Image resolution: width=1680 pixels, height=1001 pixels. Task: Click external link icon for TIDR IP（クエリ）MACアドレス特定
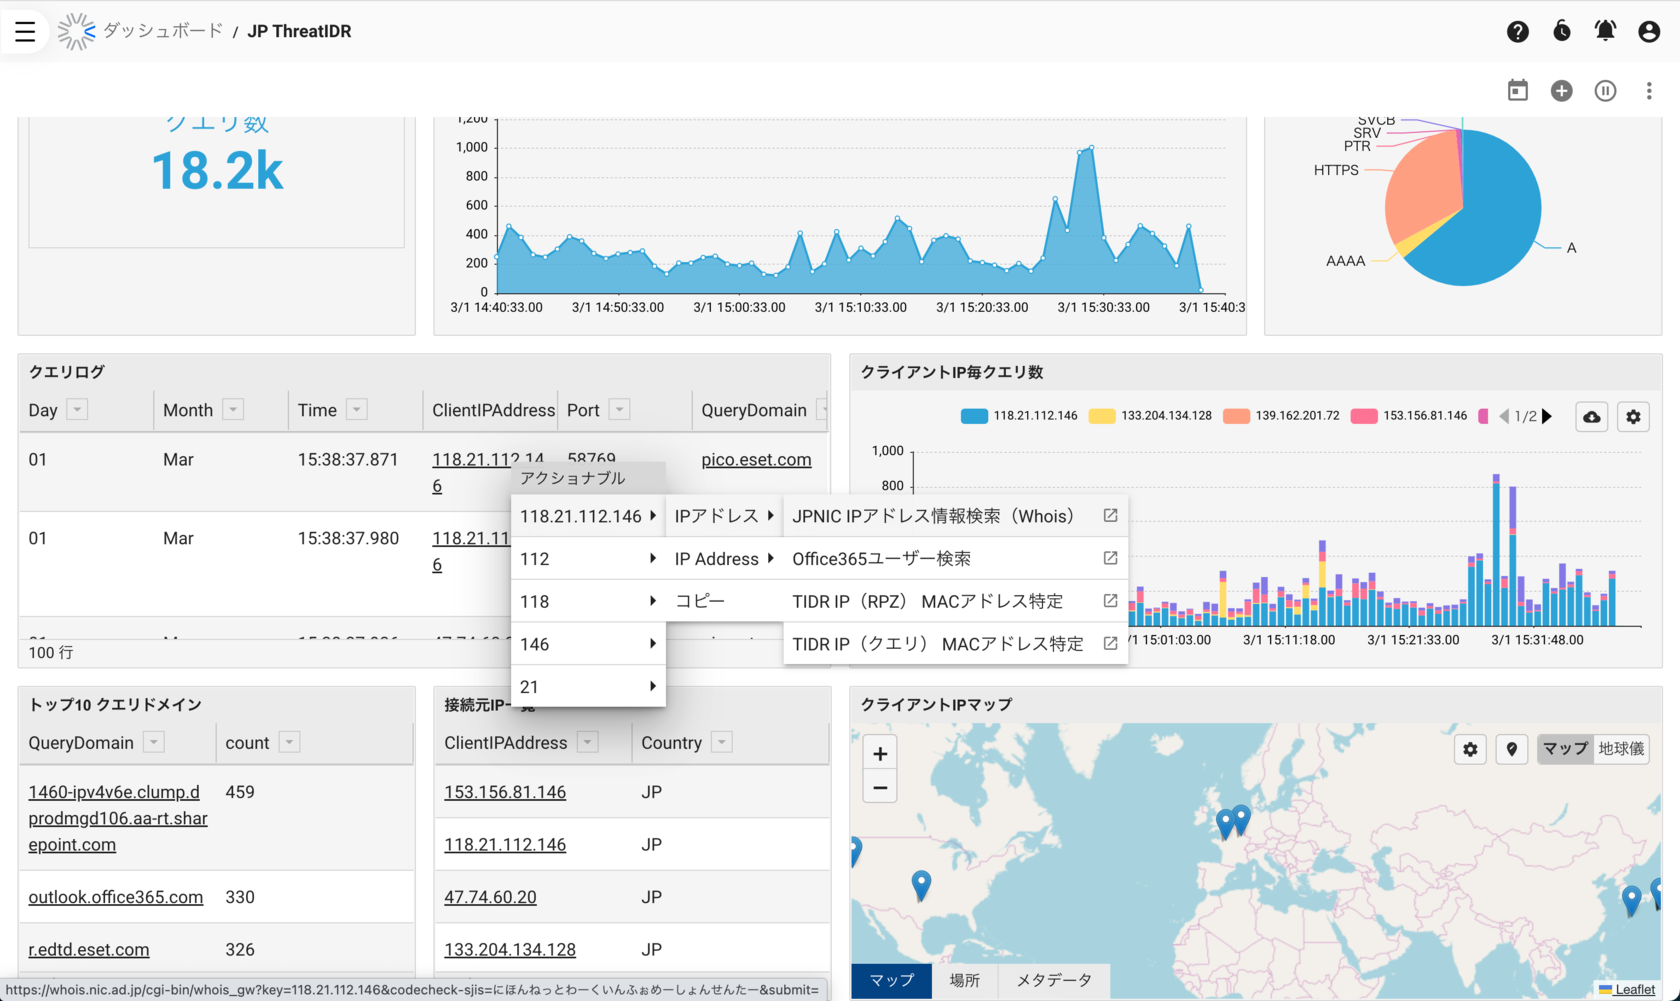tap(1110, 643)
